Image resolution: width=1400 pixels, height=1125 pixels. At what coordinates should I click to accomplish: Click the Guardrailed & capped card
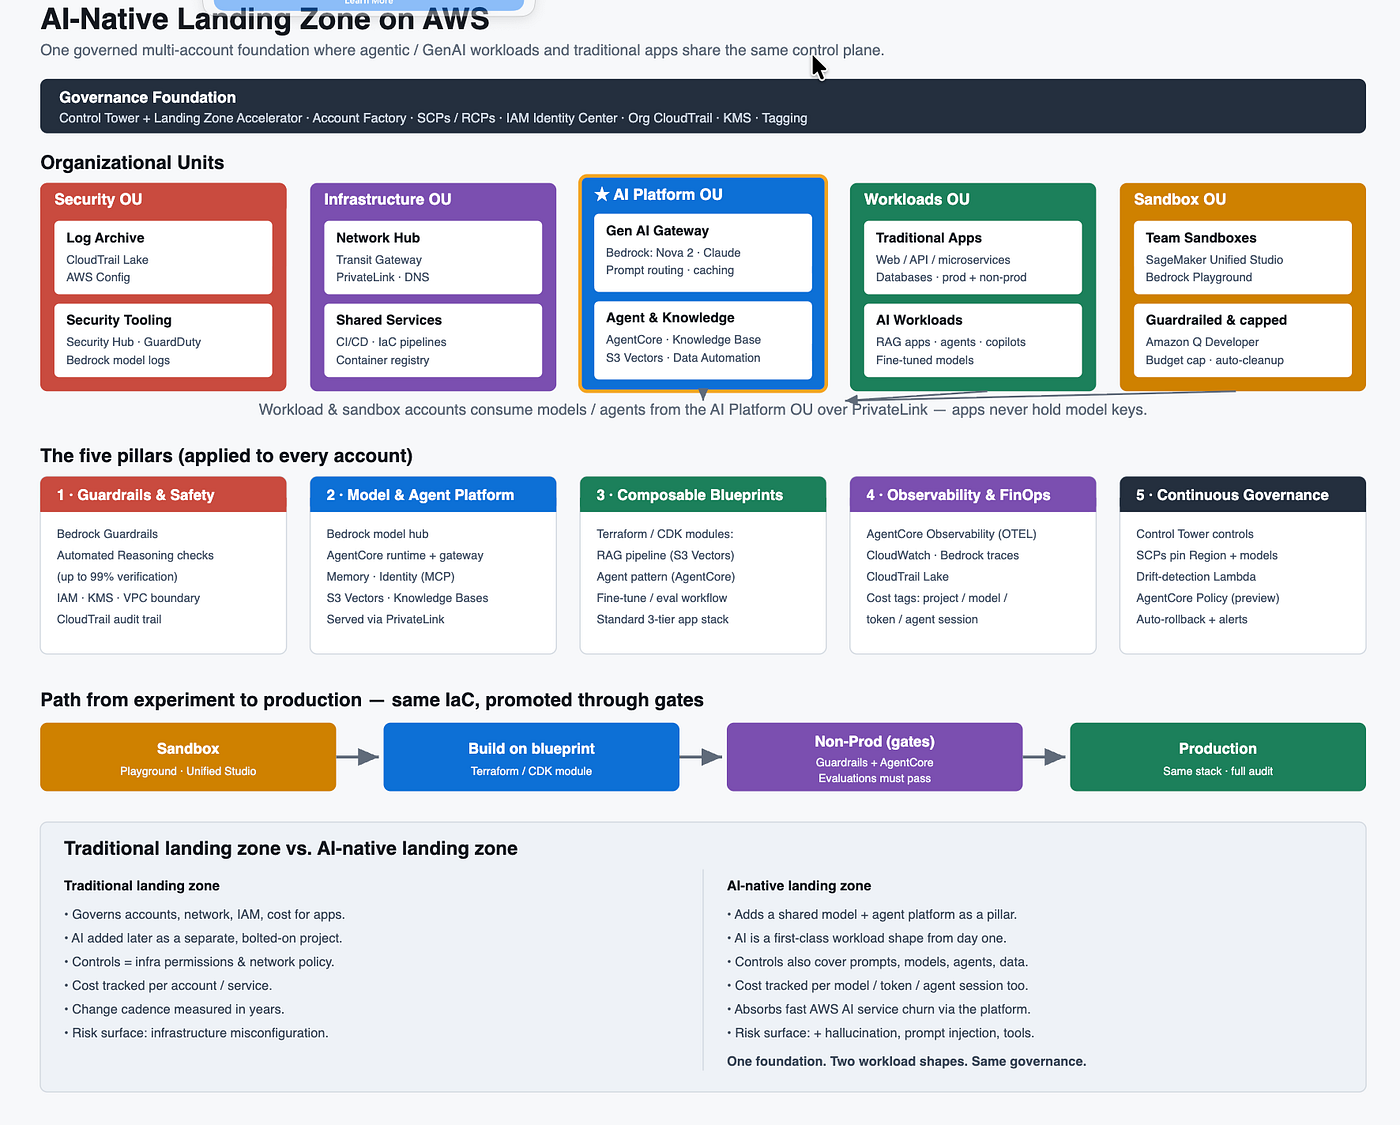tap(1243, 340)
